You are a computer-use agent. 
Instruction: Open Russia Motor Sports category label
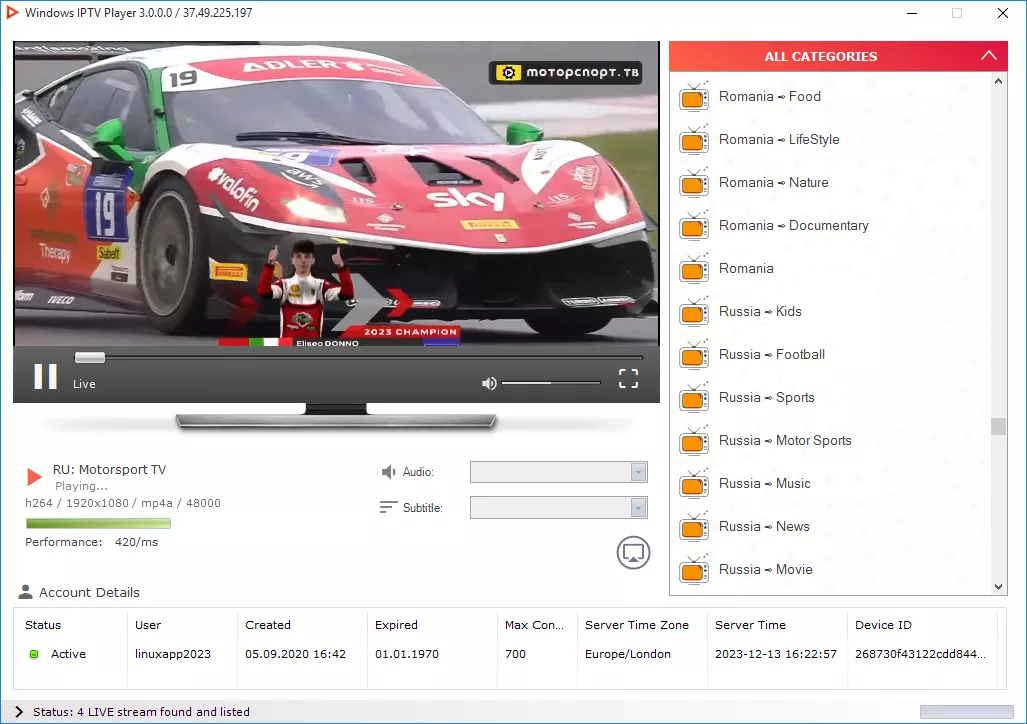click(x=785, y=440)
